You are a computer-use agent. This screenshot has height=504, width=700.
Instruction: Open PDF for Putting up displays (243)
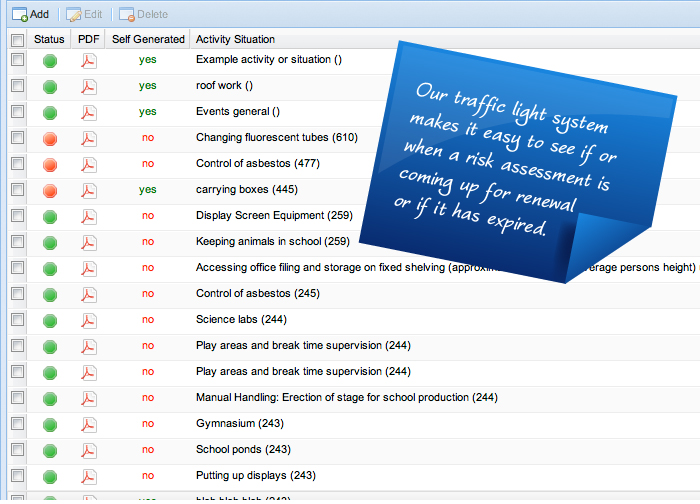coord(88,477)
